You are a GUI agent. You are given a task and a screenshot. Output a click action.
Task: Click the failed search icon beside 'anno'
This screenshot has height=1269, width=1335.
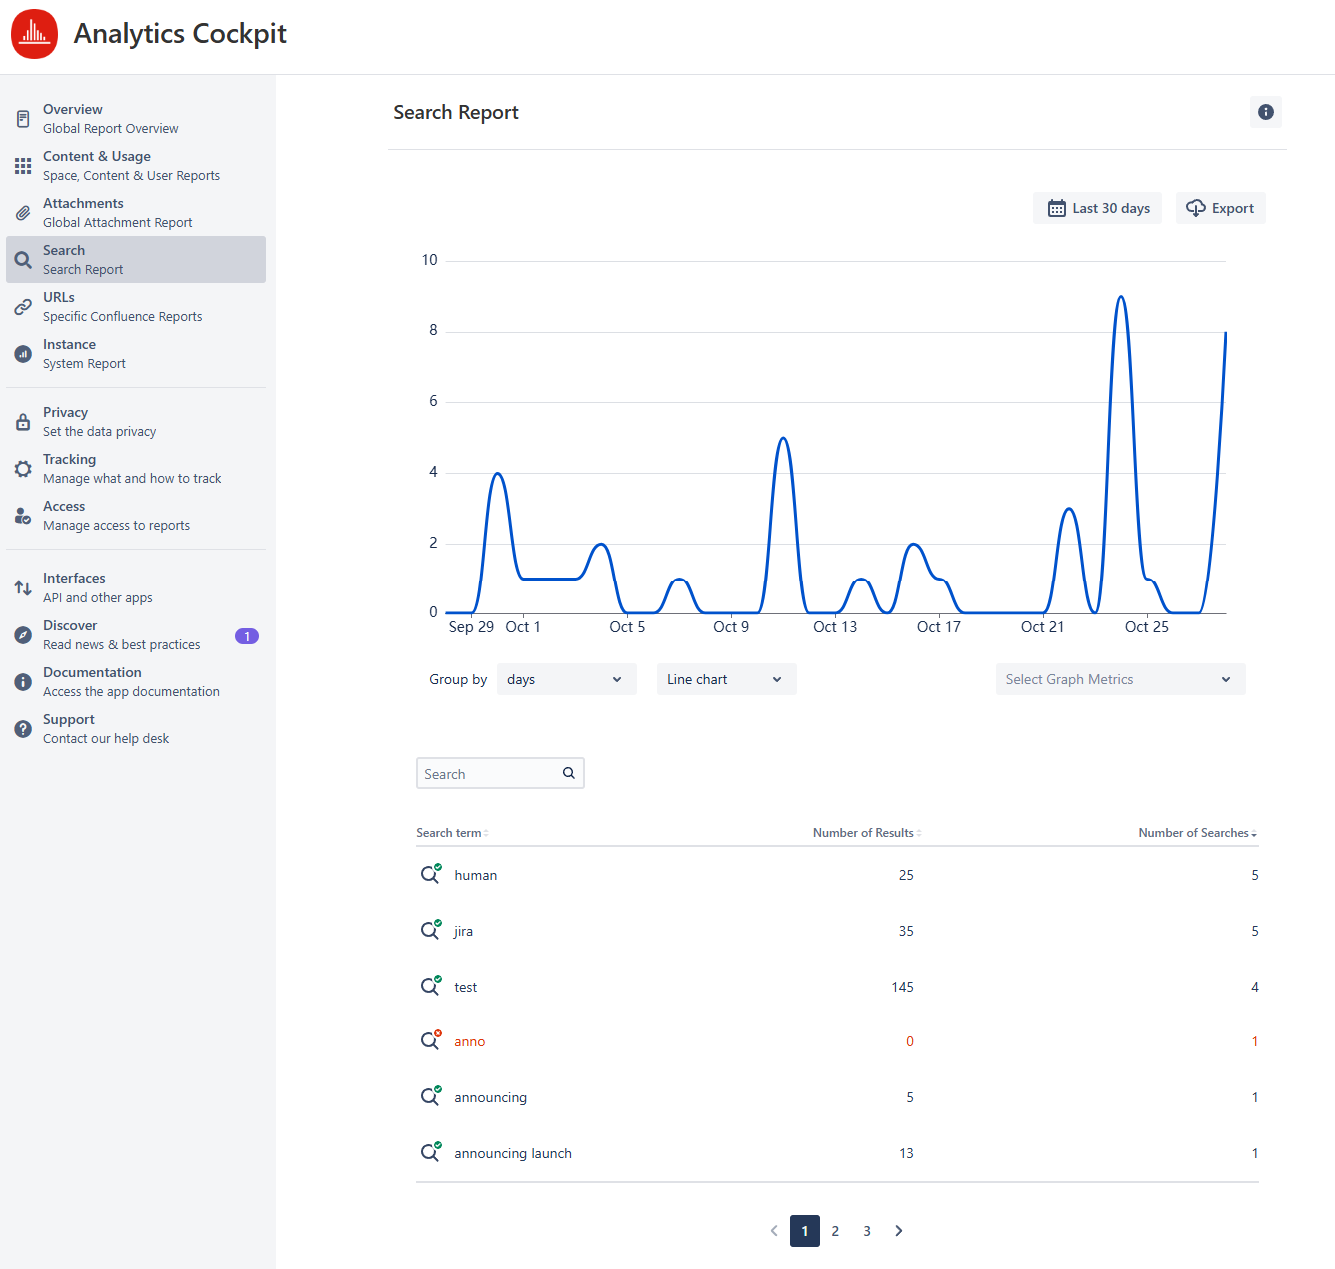click(430, 1040)
